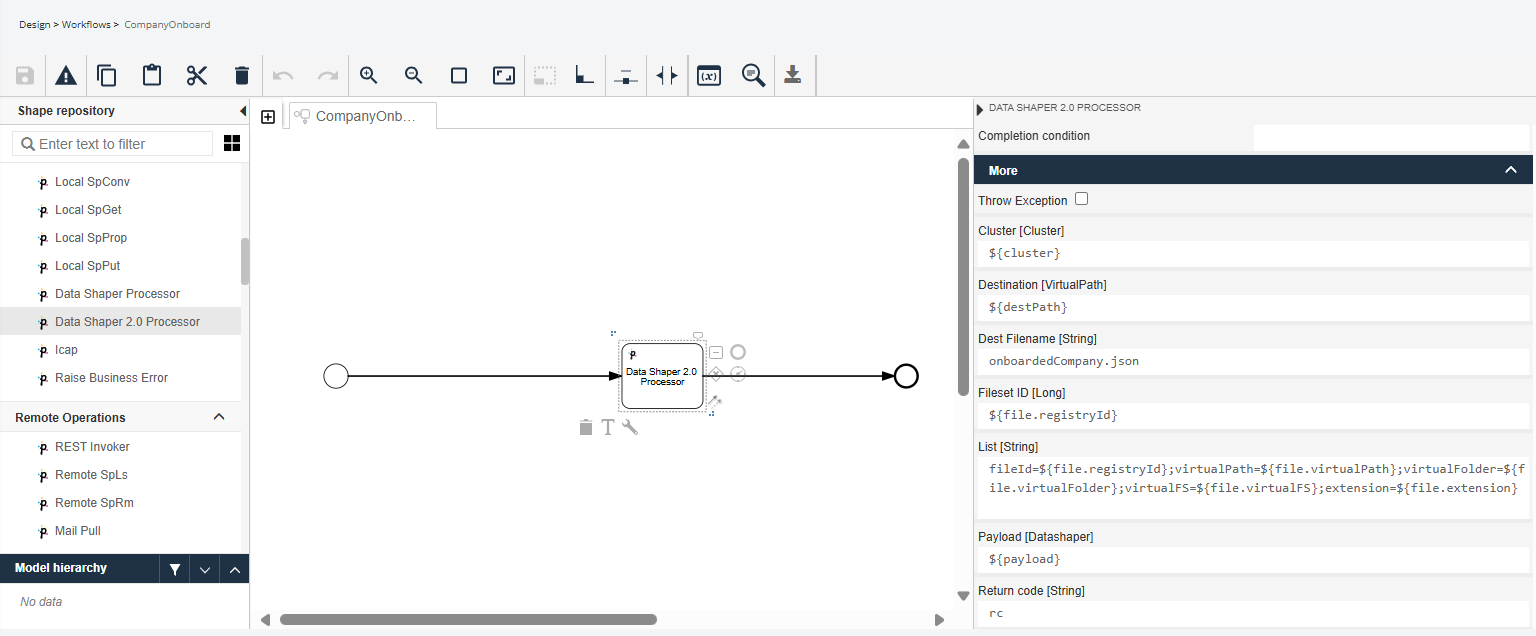Collapse the More section

point(1511,170)
